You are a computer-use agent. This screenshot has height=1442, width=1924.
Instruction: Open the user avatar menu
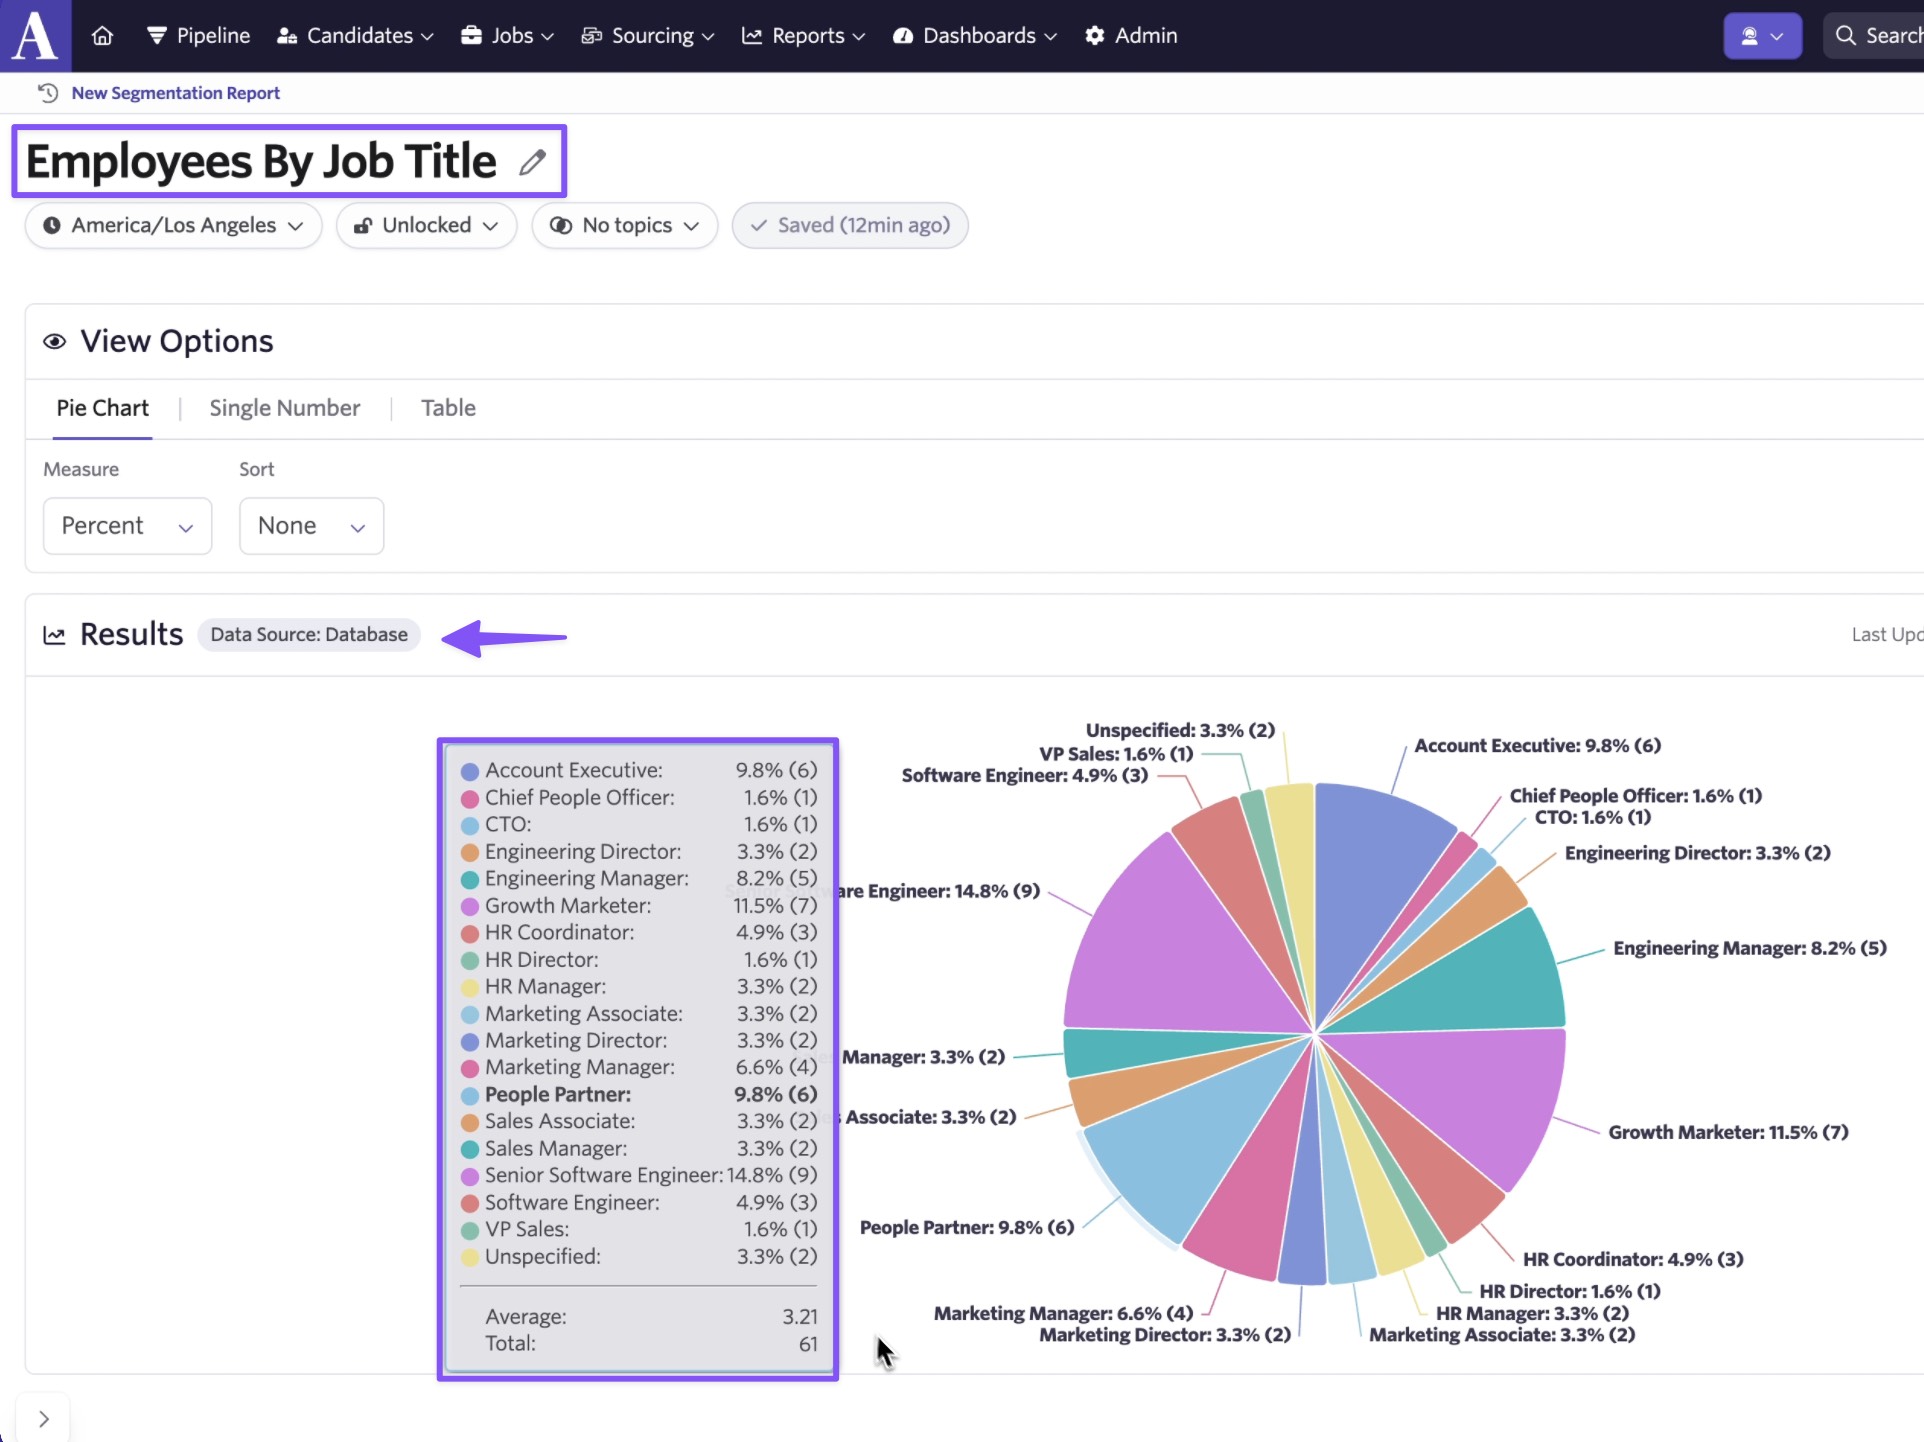click(1761, 36)
